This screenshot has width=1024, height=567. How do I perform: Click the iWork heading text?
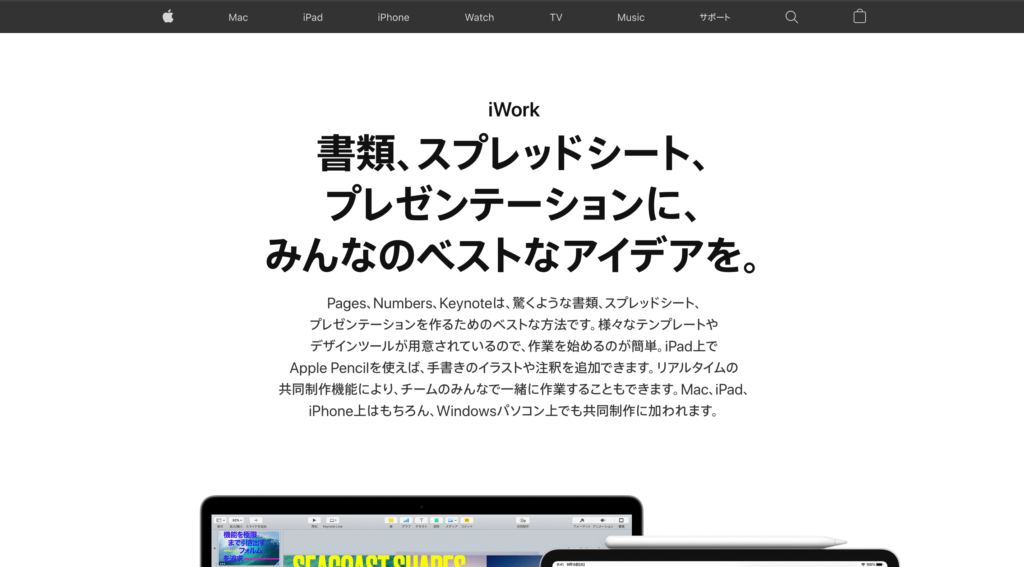(514, 110)
